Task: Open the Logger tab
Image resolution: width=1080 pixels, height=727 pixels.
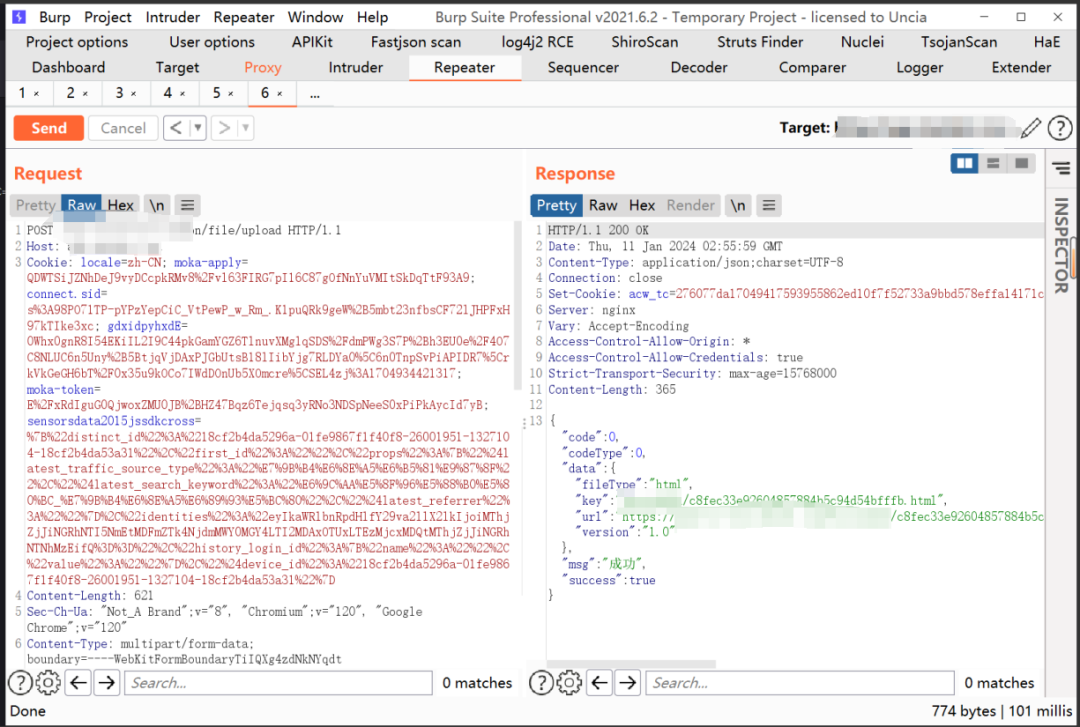Action: coord(920,68)
